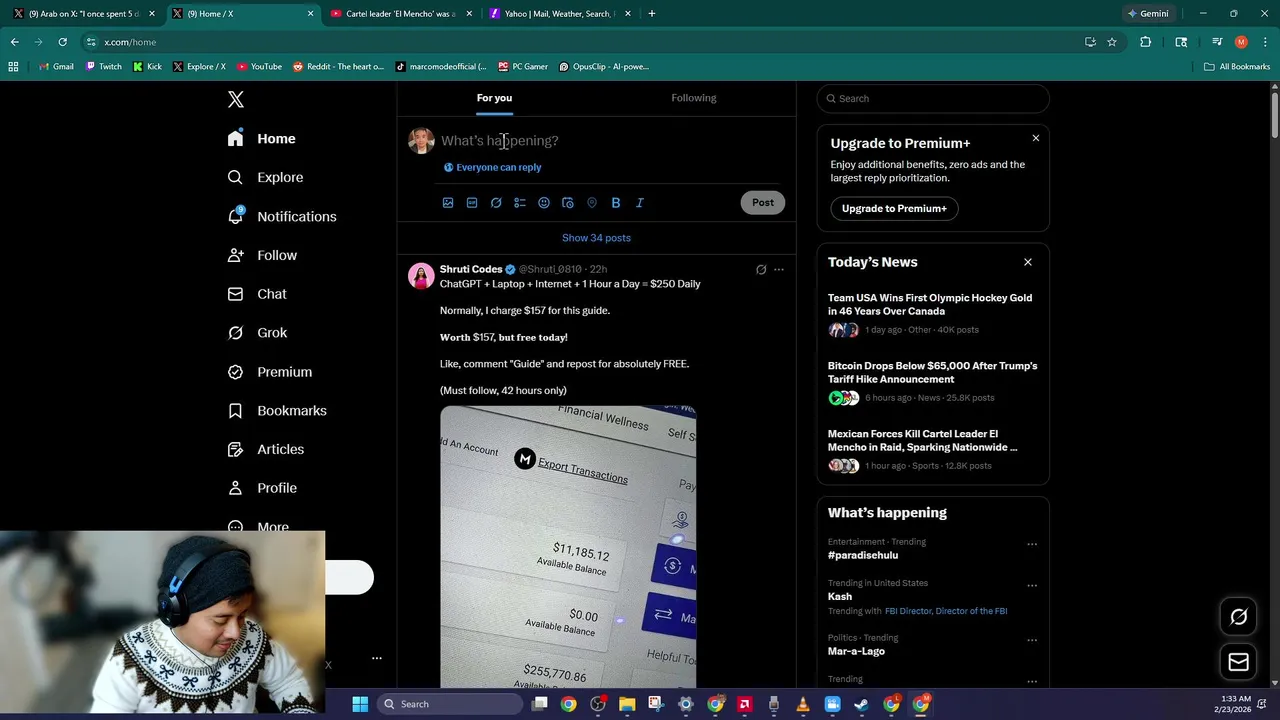The image size is (1280, 720).
Task: Open floating messages button at bottom right
Action: 1238,662
